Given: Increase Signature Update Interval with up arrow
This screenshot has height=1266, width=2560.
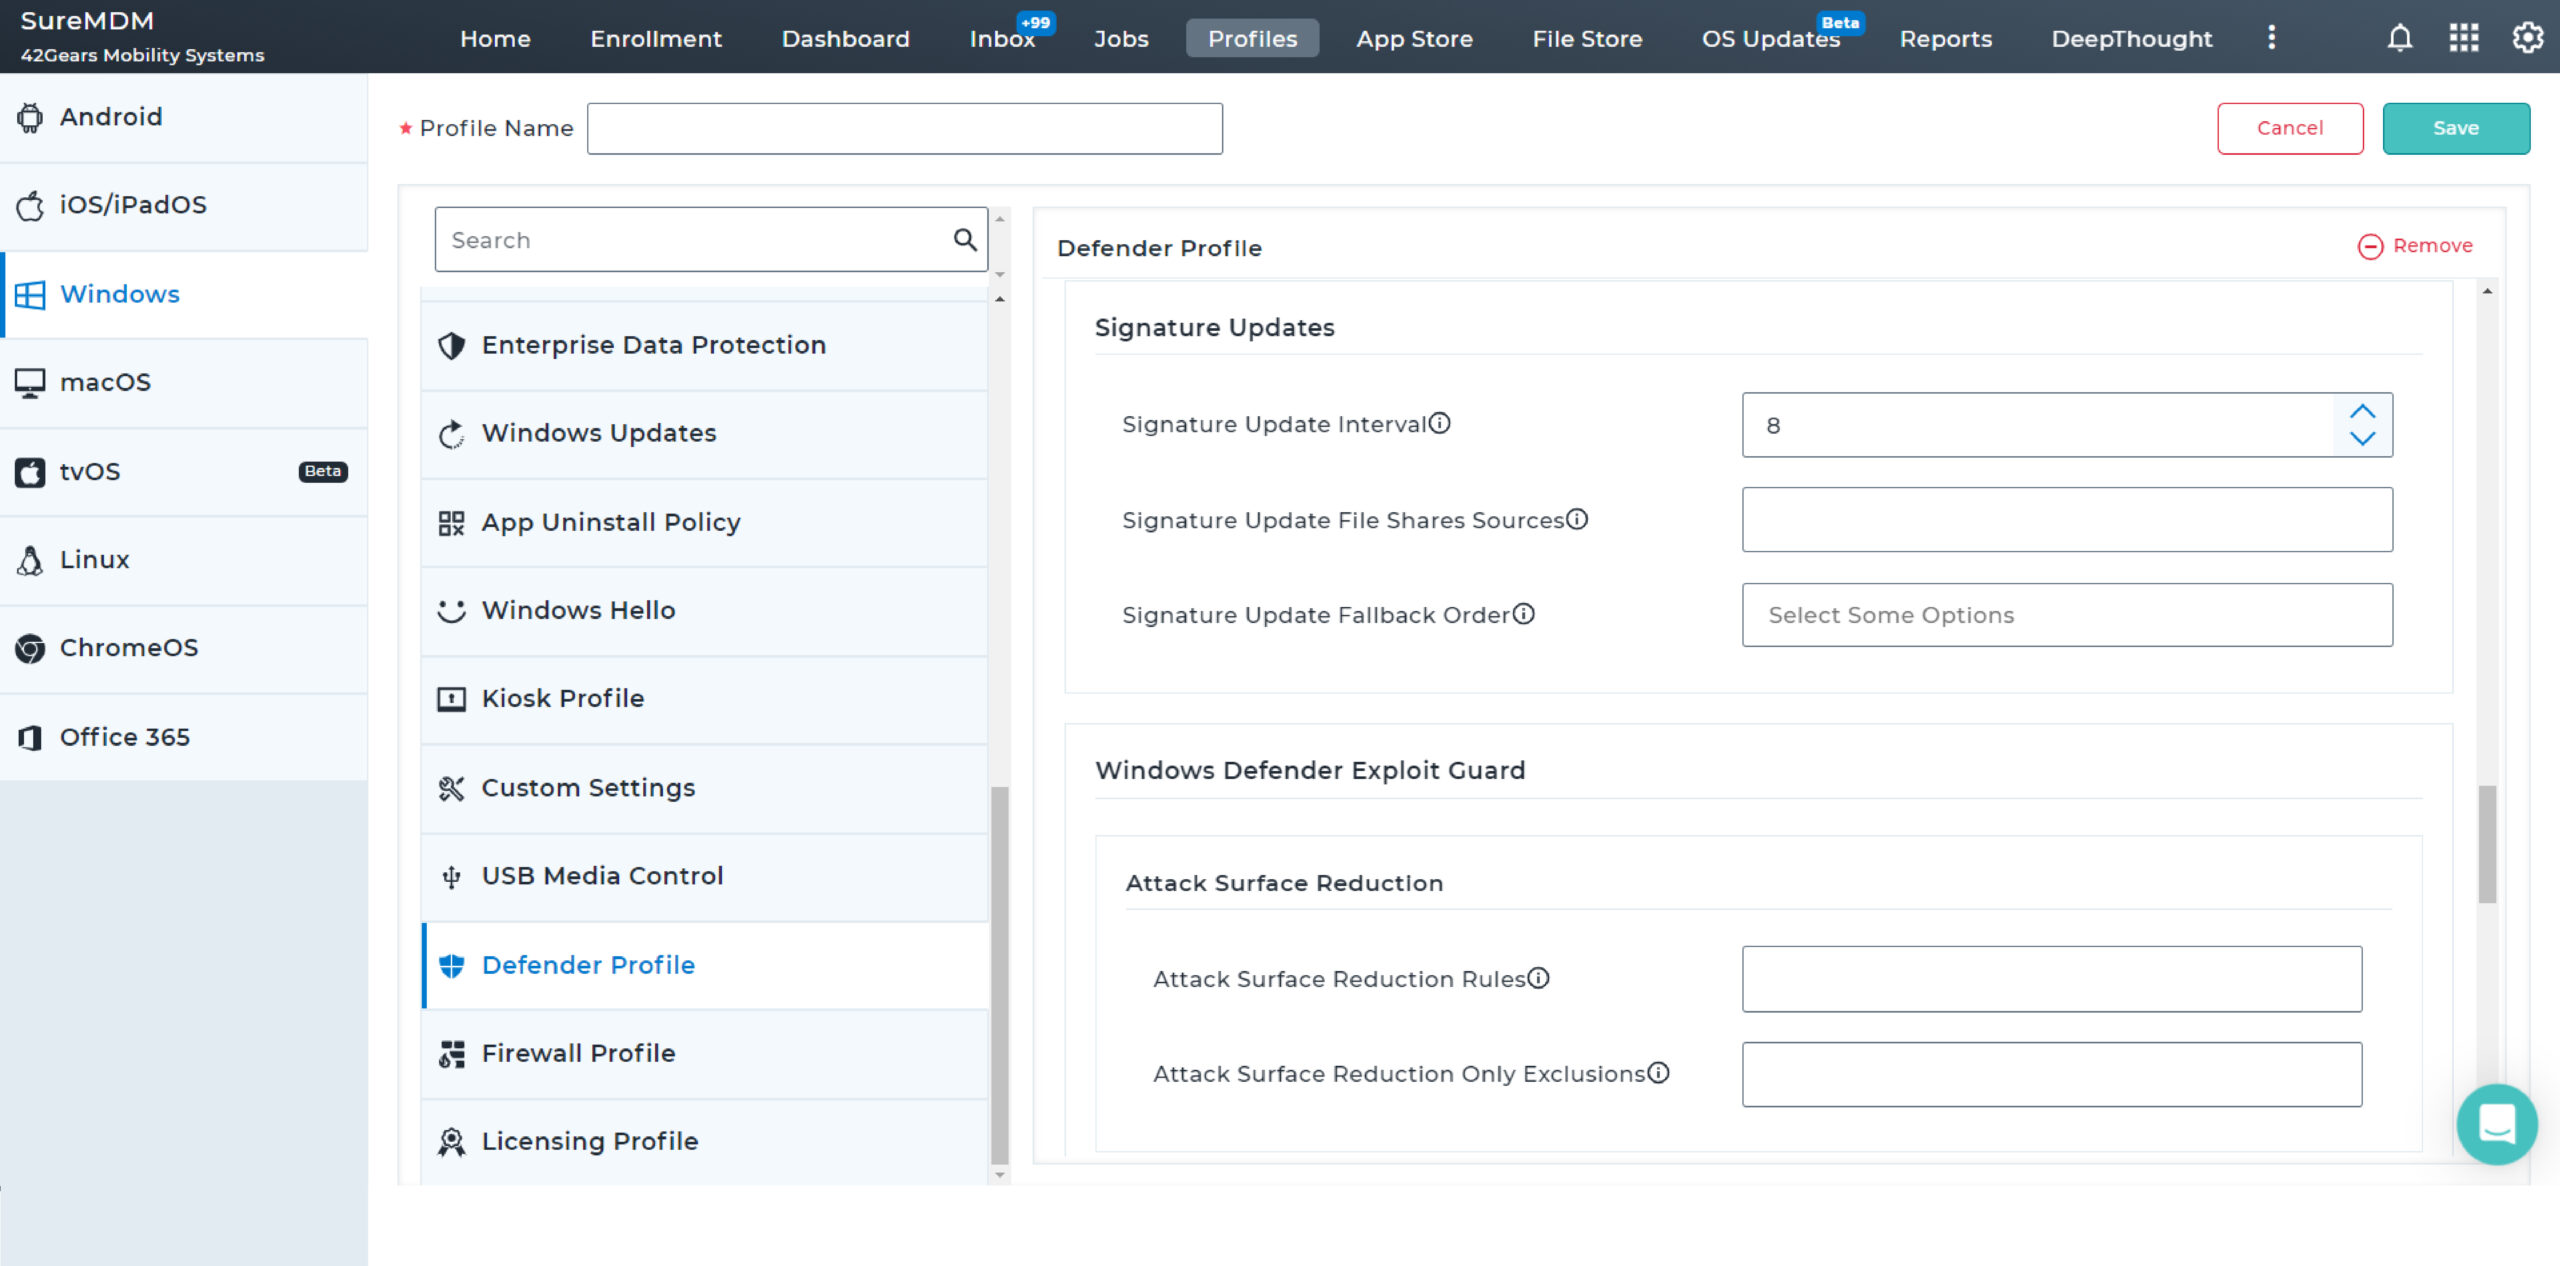Looking at the screenshot, I should (2363, 411).
